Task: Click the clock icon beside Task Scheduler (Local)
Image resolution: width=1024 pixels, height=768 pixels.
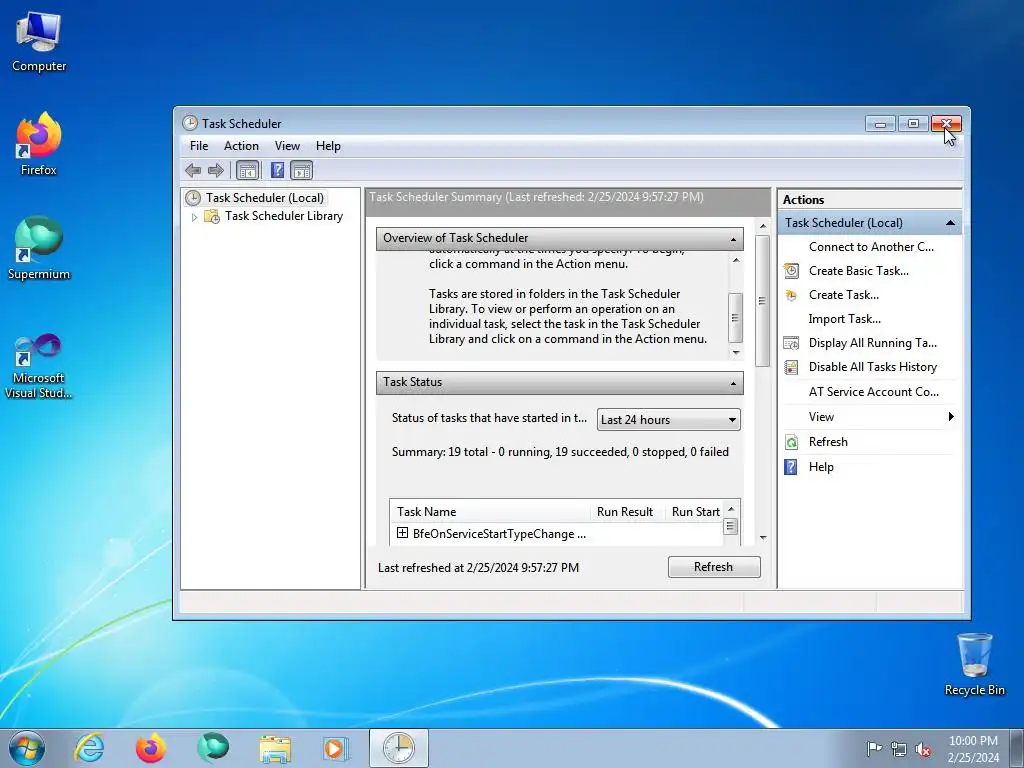Action: point(193,198)
